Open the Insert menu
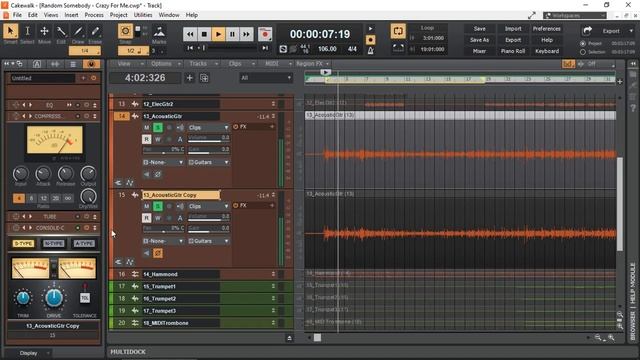Viewport: 640px width, 360px height. [x=71, y=15]
